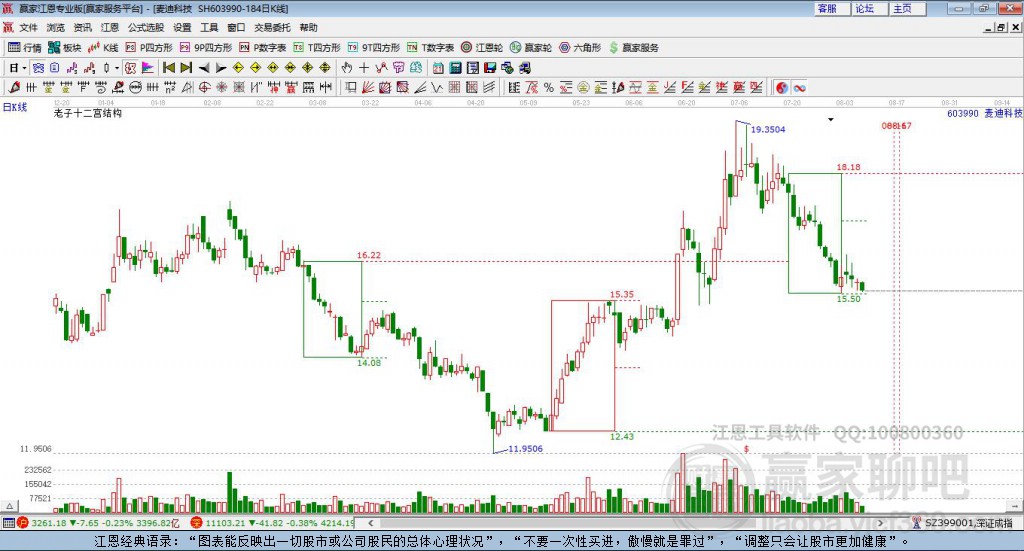Open the 9T四方形 tool
This screenshot has width=1024, height=551.
374,48
